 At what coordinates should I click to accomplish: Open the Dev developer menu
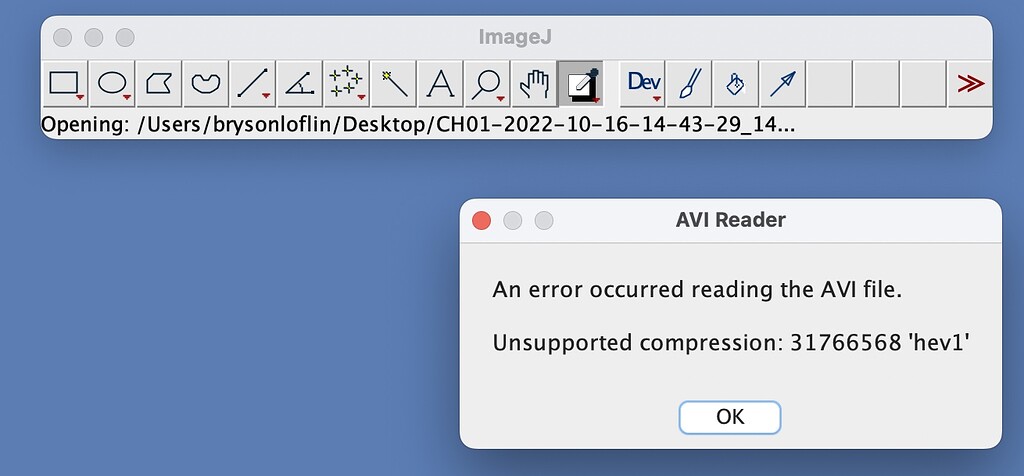coord(643,84)
